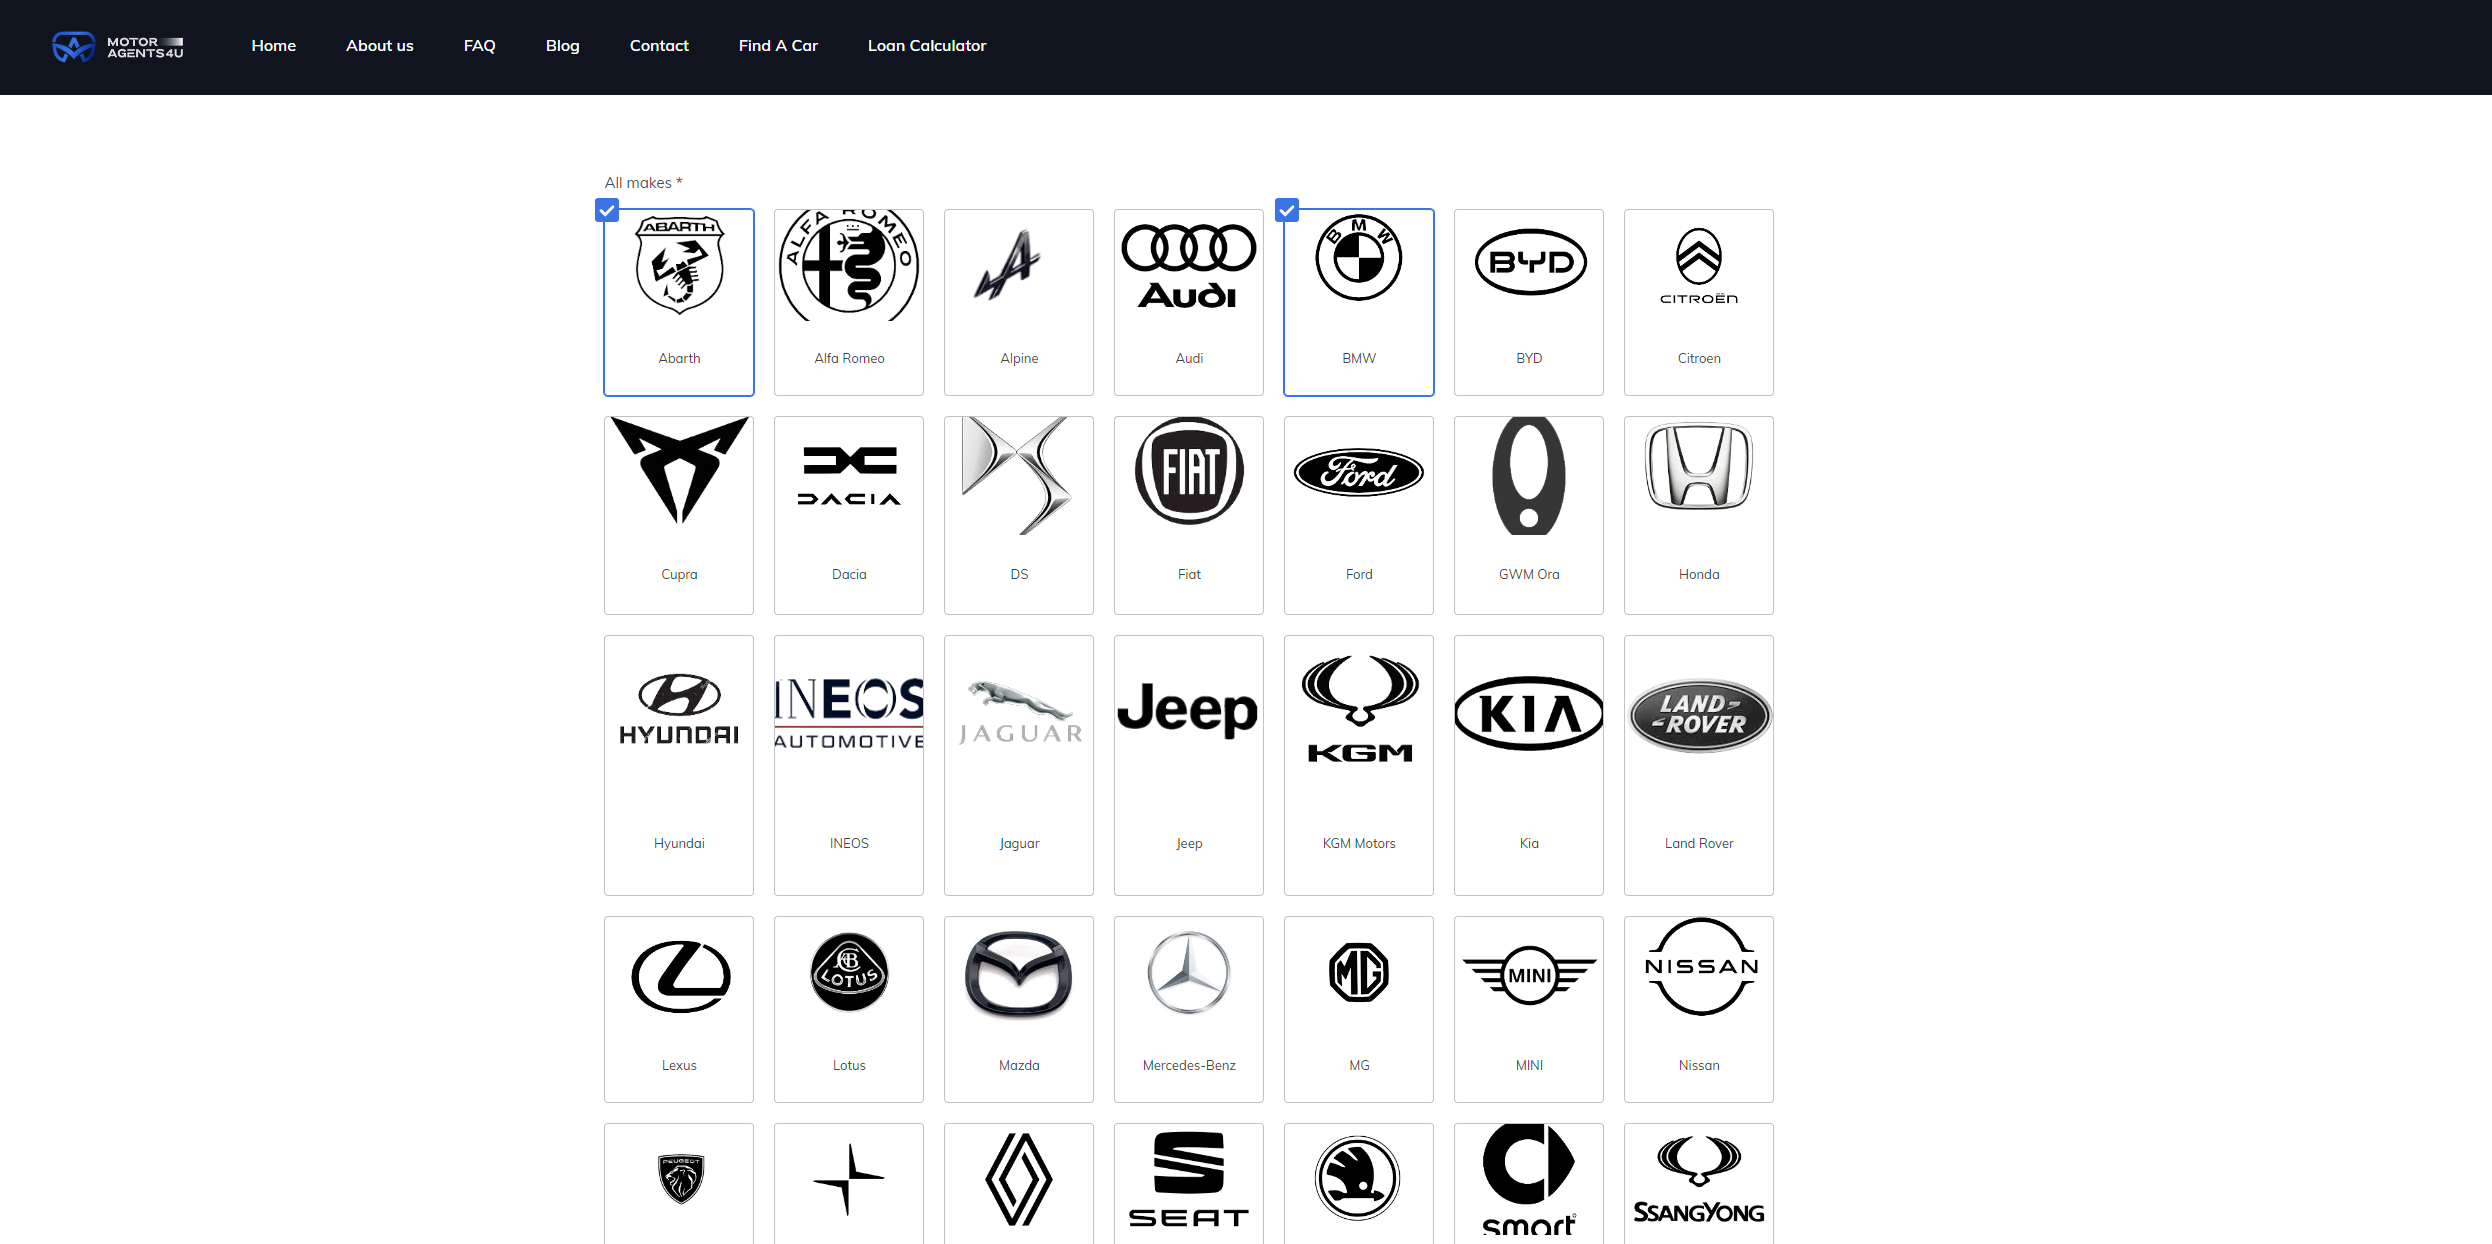This screenshot has width=2492, height=1244.
Task: Select the Lotus logo
Action: (849, 972)
